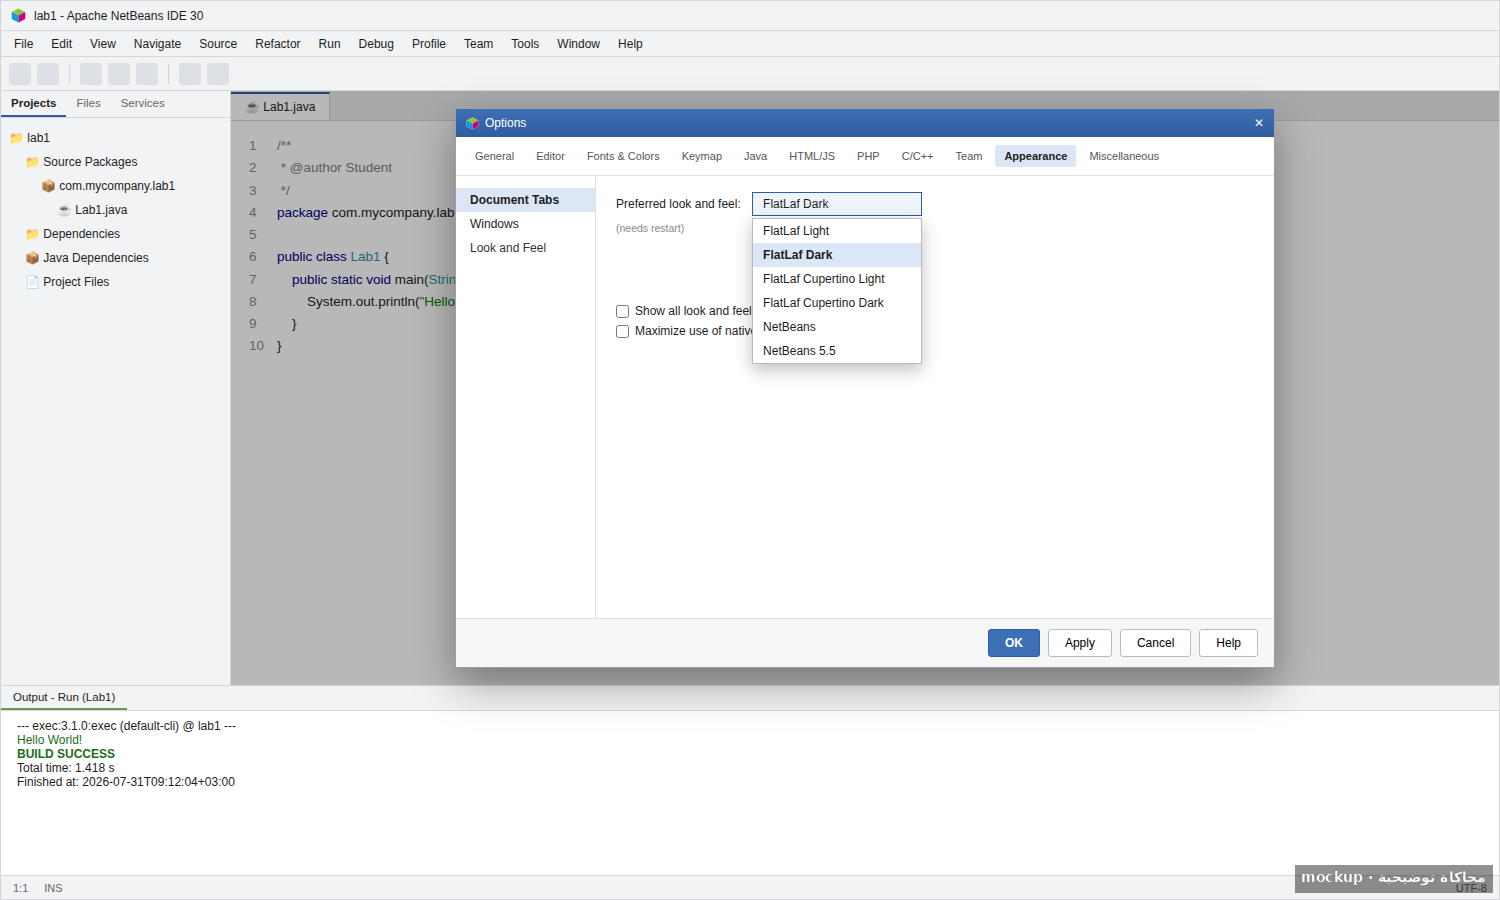Select the Java Dependencies node label
The image size is (1500, 900).
click(96, 258)
